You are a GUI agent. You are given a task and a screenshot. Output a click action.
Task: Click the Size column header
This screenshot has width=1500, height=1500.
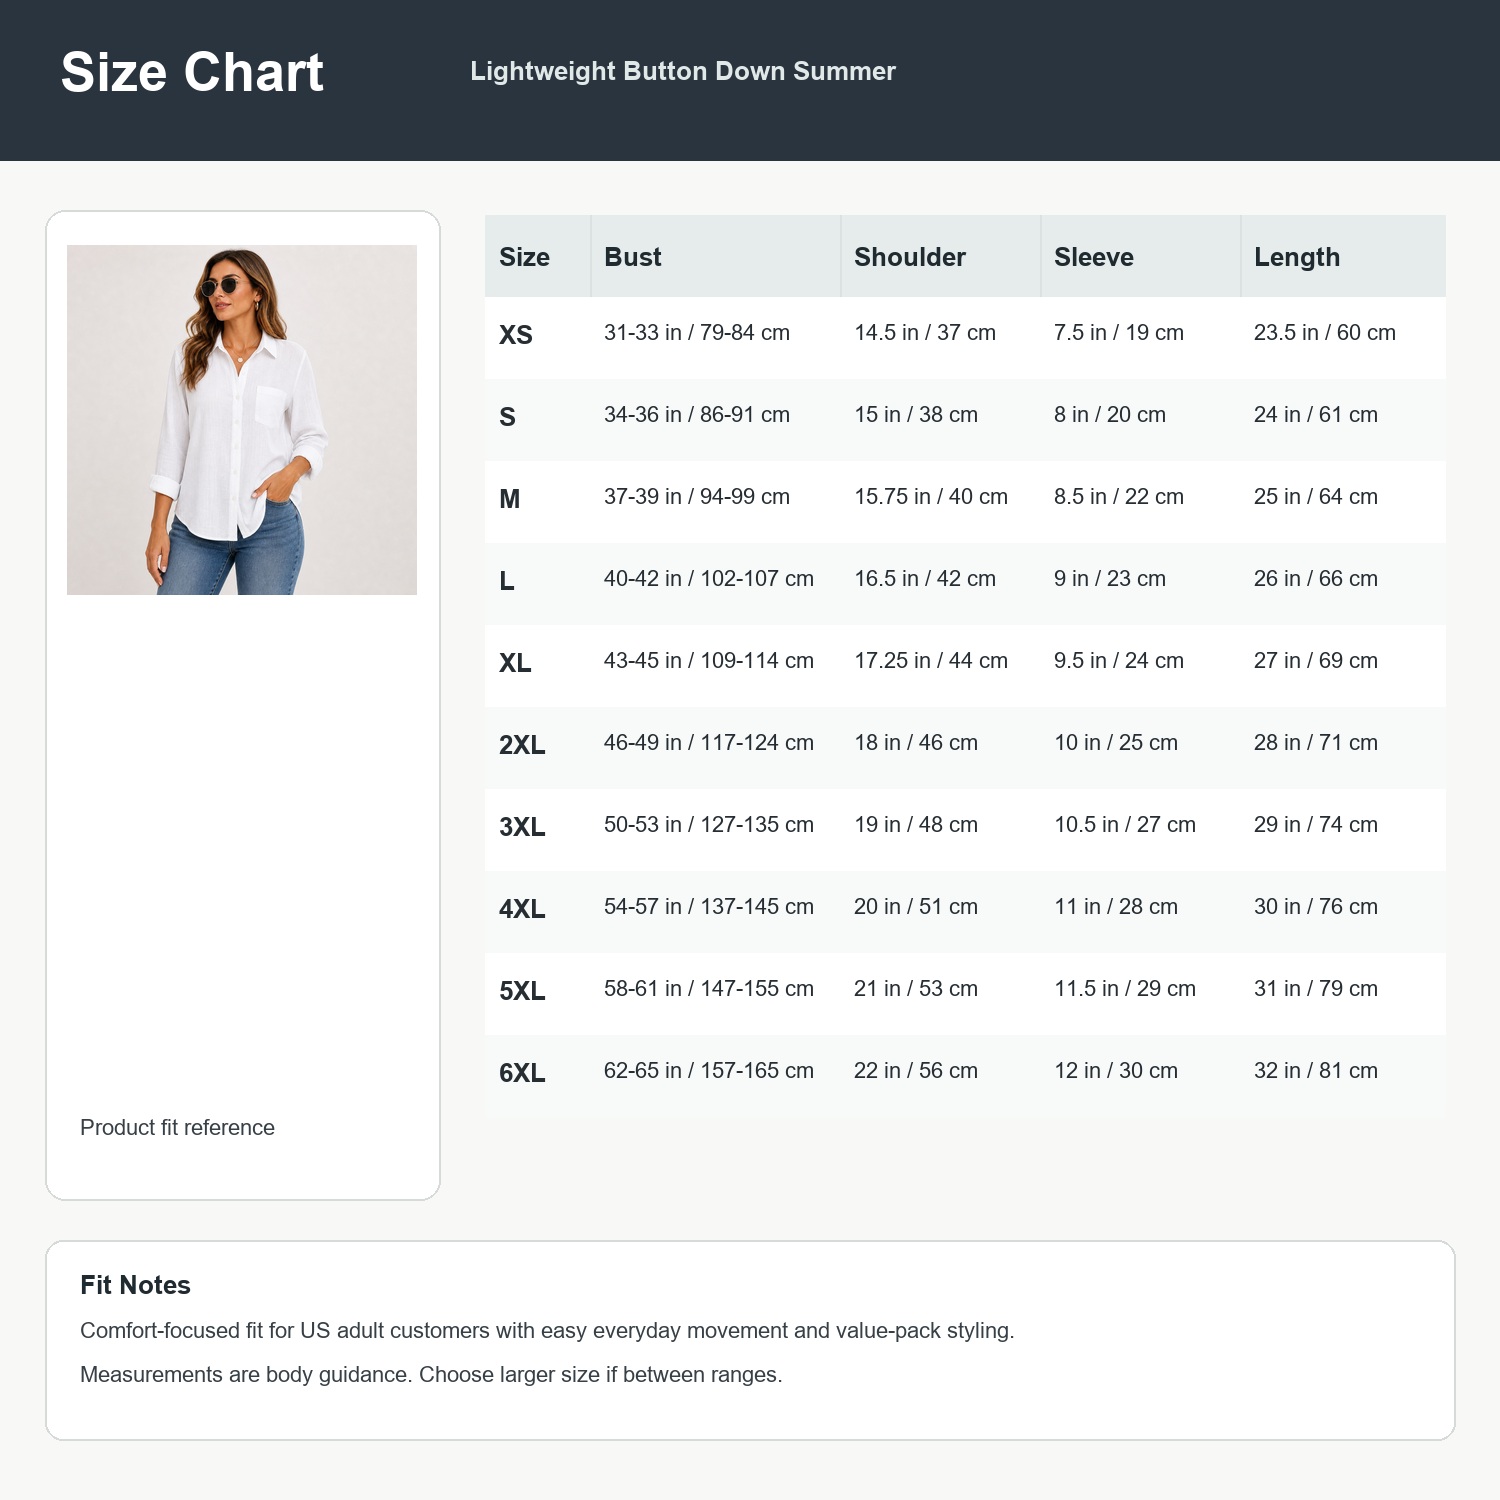coord(524,257)
